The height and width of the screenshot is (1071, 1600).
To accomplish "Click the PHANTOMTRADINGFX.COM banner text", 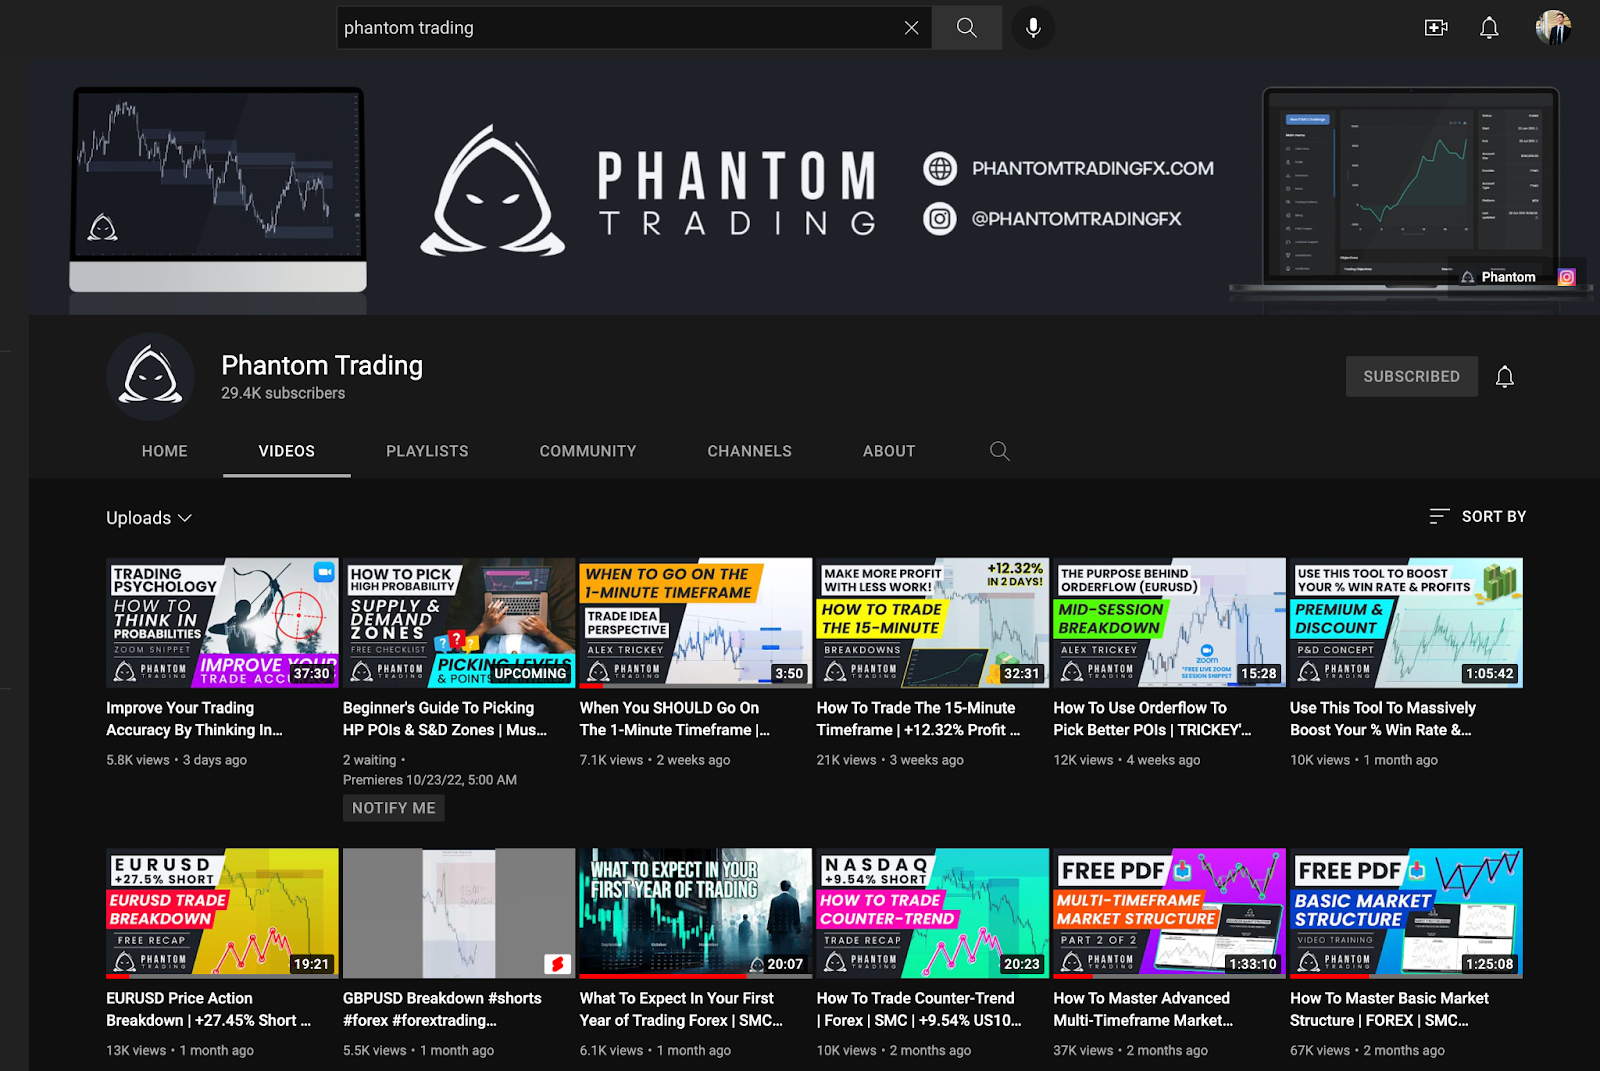I will pos(1093,168).
